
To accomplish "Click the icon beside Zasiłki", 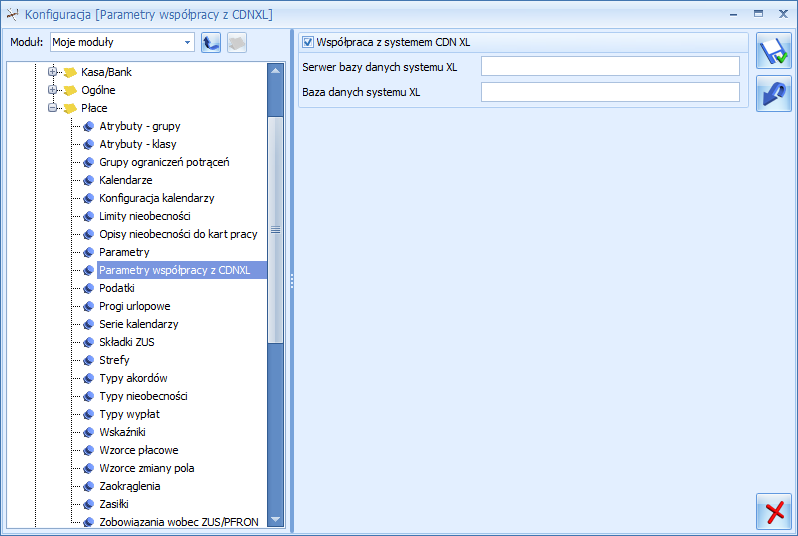I will (x=89, y=504).
